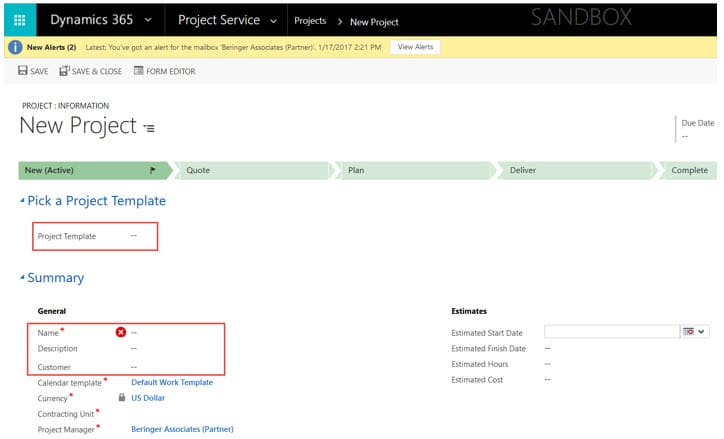Open Beringer Associates (Partner) link
The width and height of the screenshot is (724, 439).
182,429
